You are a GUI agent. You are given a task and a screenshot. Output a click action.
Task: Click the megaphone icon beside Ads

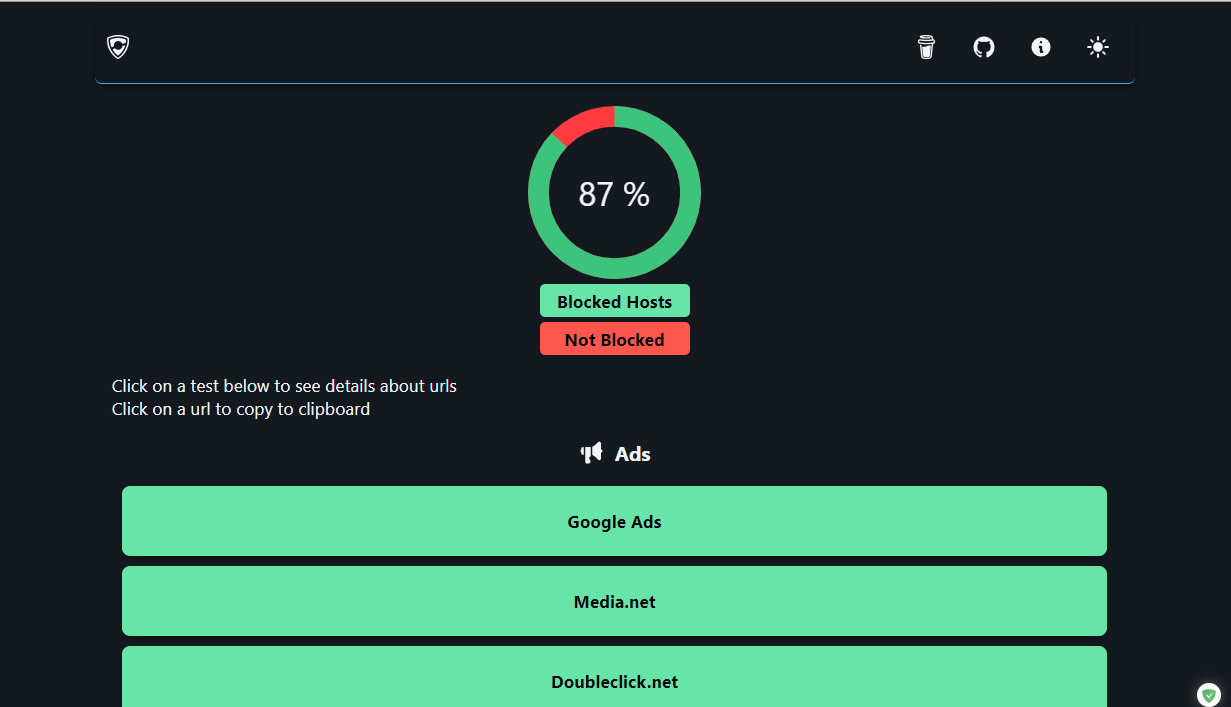point(591,454)
